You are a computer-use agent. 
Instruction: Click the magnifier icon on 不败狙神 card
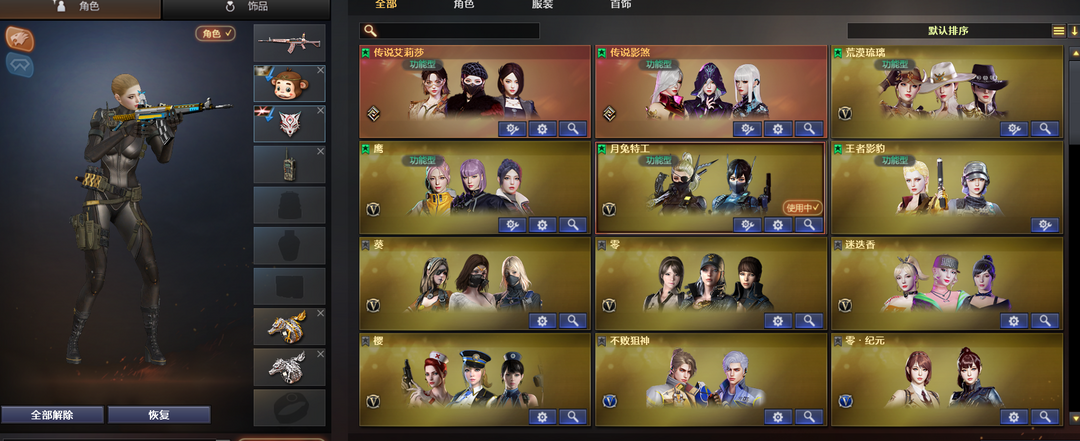pyautogui.click(x=809, y=416)
